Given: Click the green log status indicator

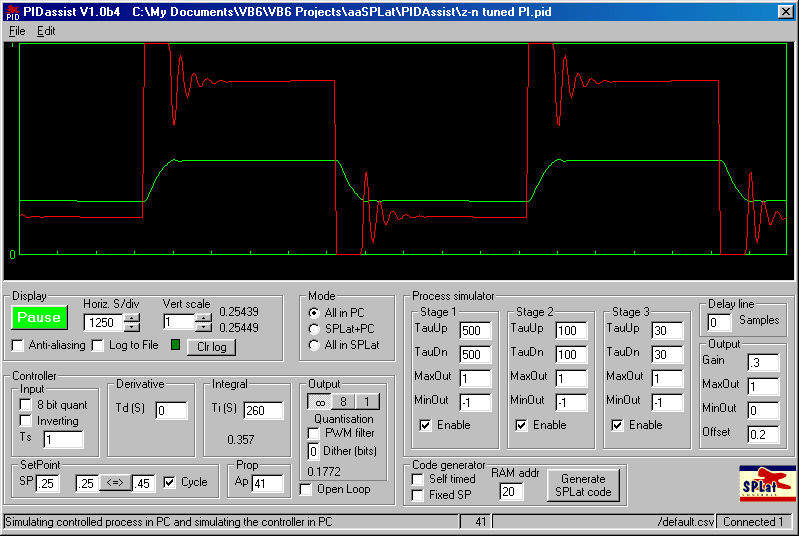Looking at the screenshot, I should (x=175, y=346).
